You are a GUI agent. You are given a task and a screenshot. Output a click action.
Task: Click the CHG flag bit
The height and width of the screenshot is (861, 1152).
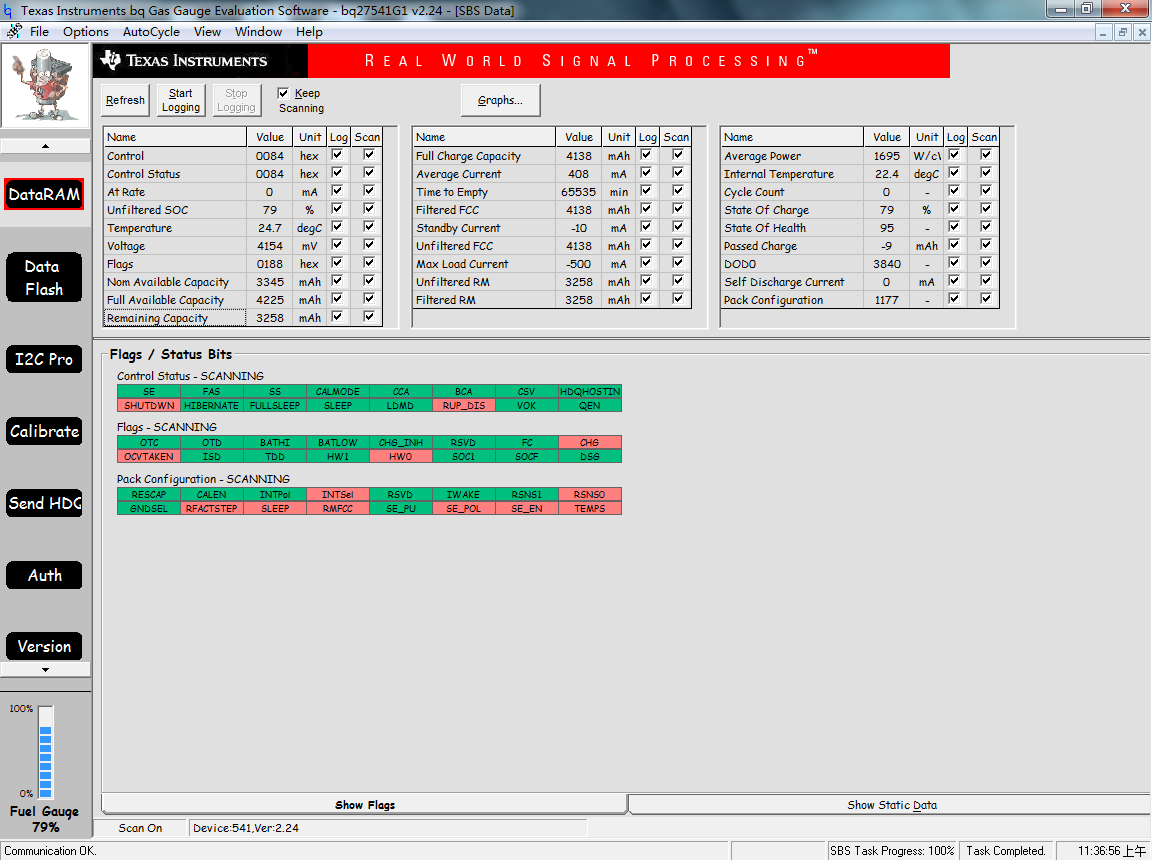589,443
